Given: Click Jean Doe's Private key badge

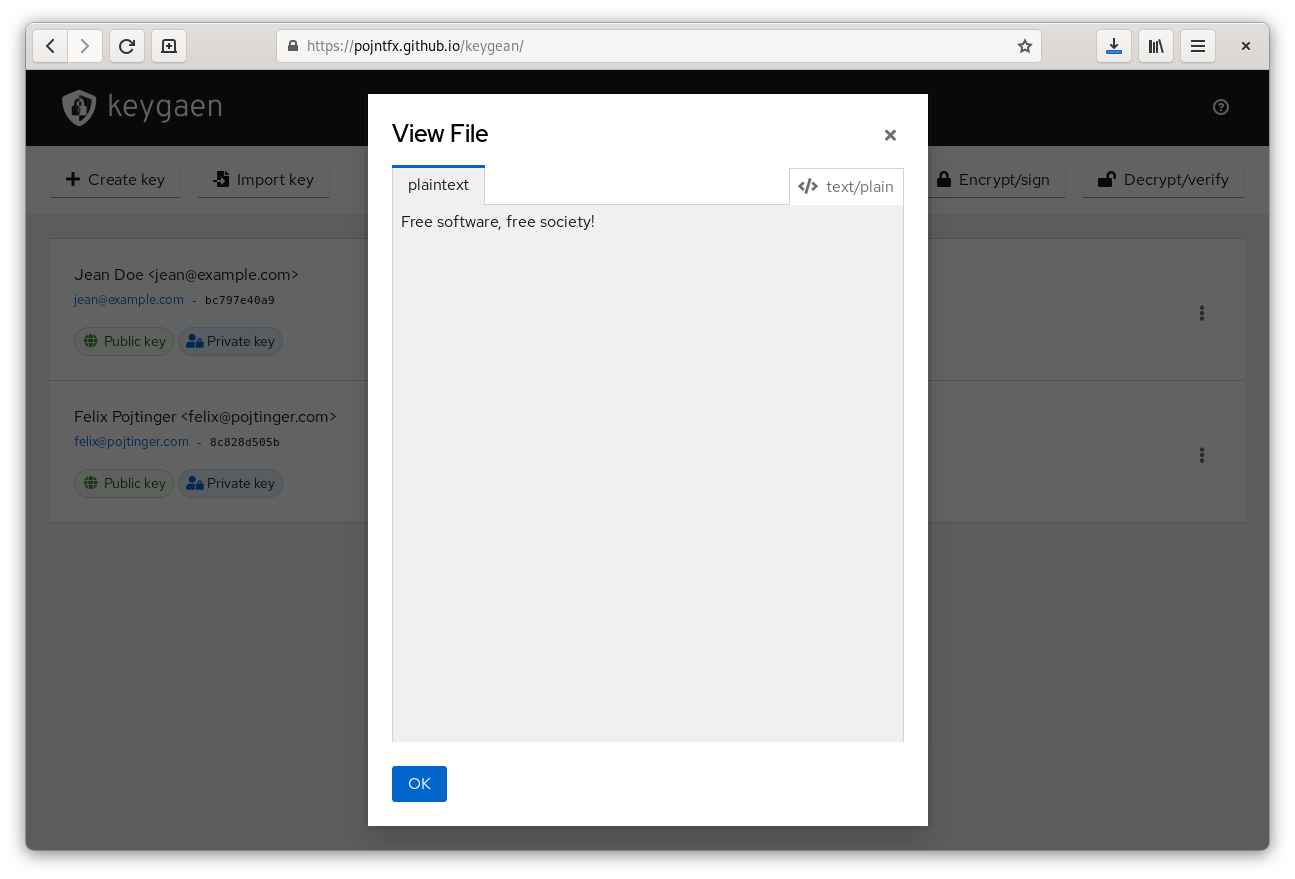Looking at the screenshot, I should [231, 341].
